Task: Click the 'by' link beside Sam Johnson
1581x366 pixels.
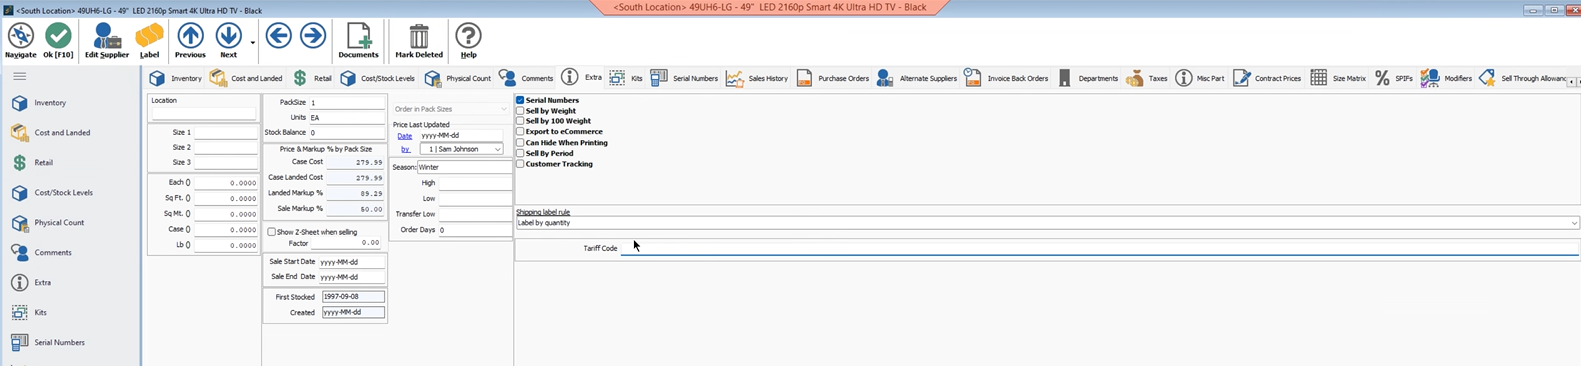Action: click(405, 149)
